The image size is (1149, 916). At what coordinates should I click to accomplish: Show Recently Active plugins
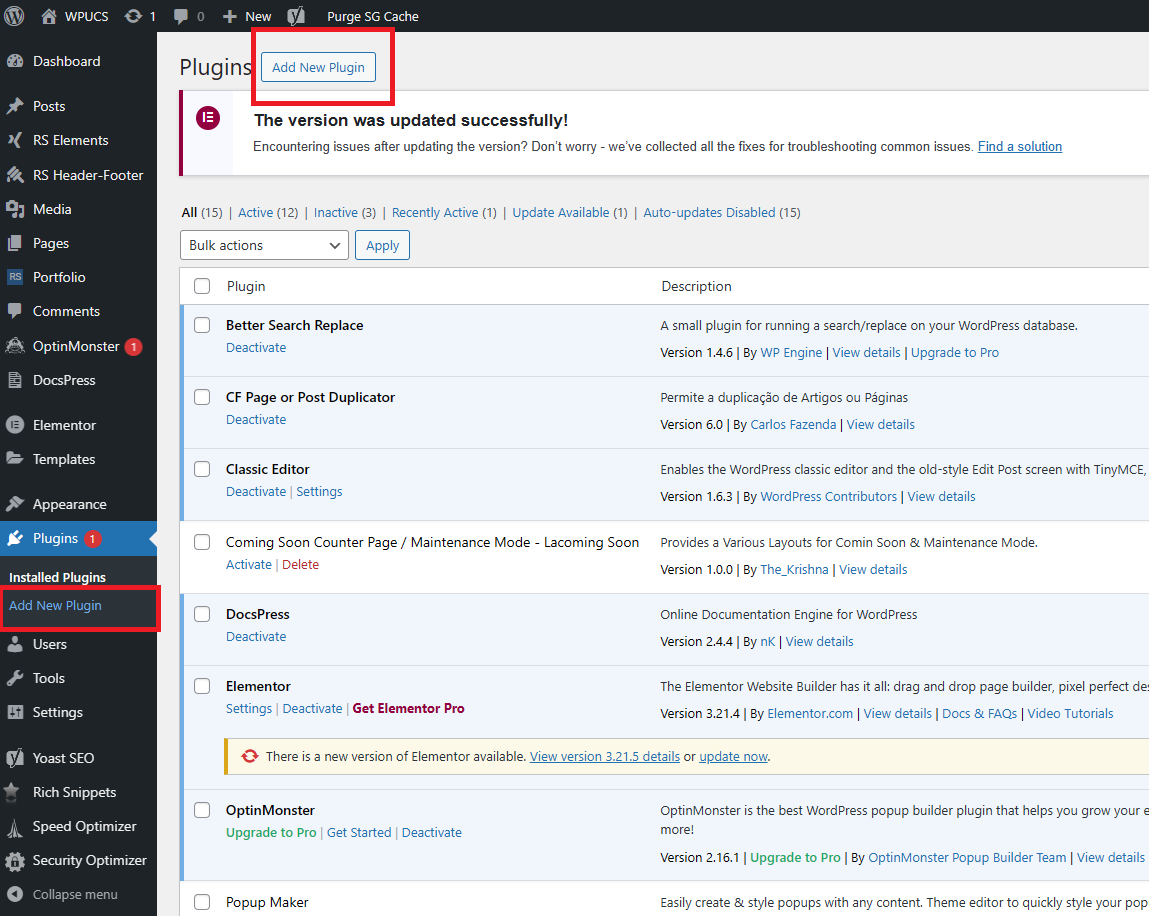coord(444,213)
